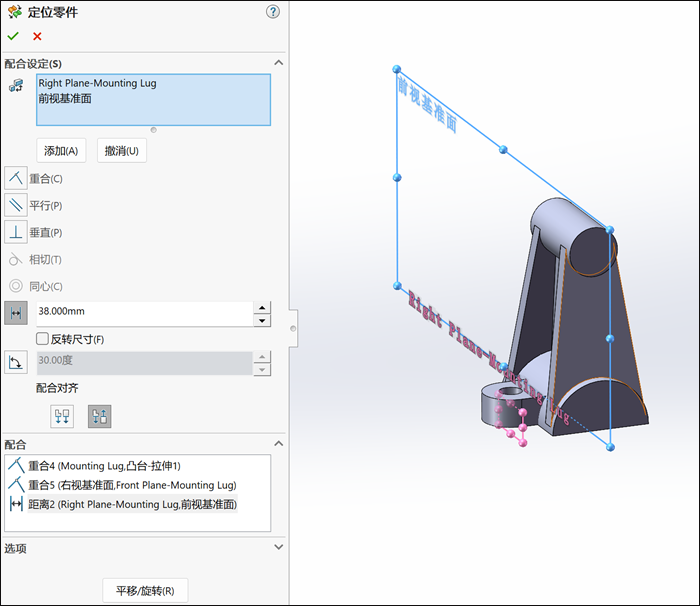
Task: Click the 38.000mm distance input field
Action: point(142,313)
